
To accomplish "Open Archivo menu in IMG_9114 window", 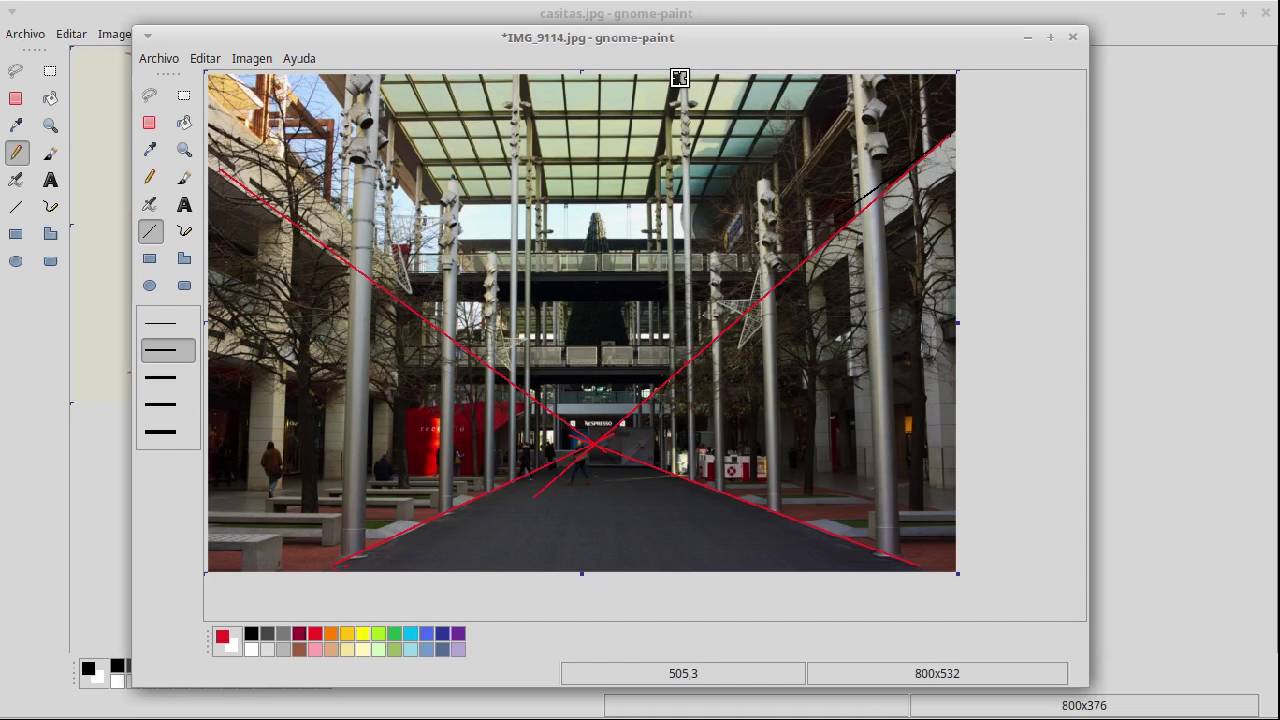I will click(x=159, y=59).
